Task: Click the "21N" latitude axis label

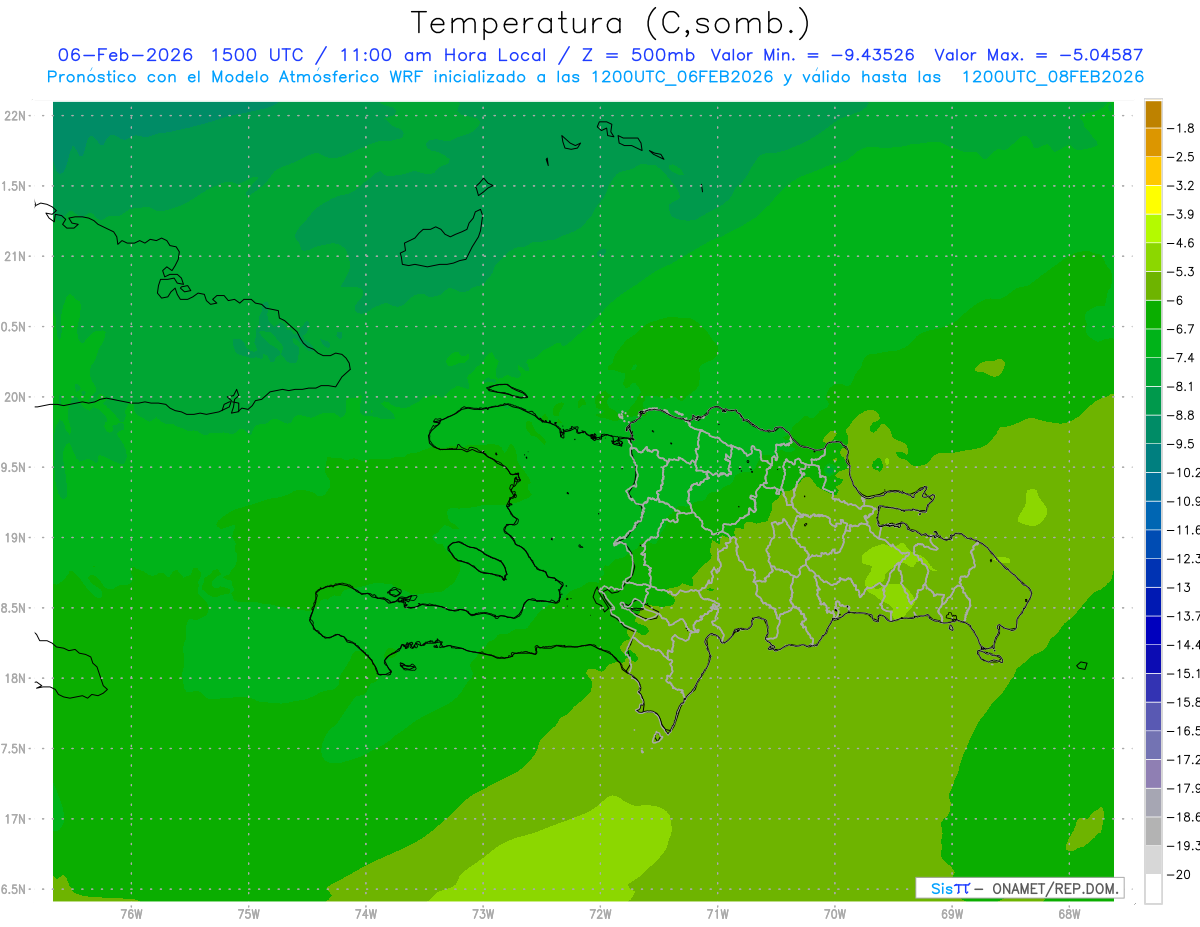Action: [17, 256]
